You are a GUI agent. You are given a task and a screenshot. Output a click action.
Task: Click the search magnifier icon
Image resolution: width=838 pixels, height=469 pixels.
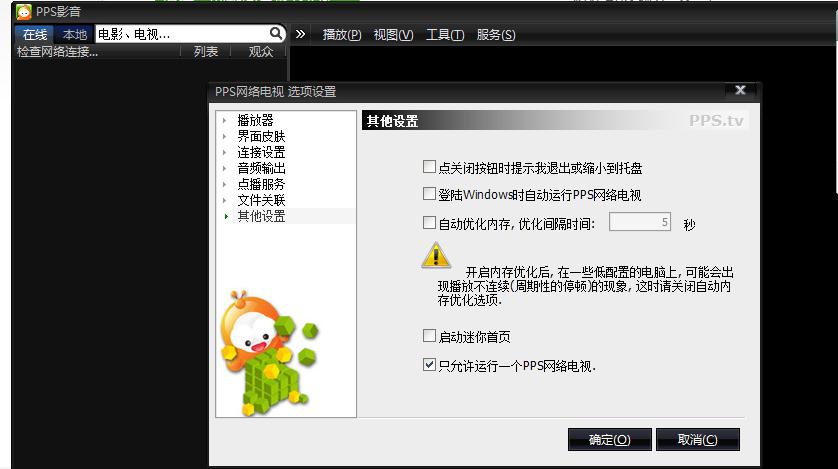276,34
